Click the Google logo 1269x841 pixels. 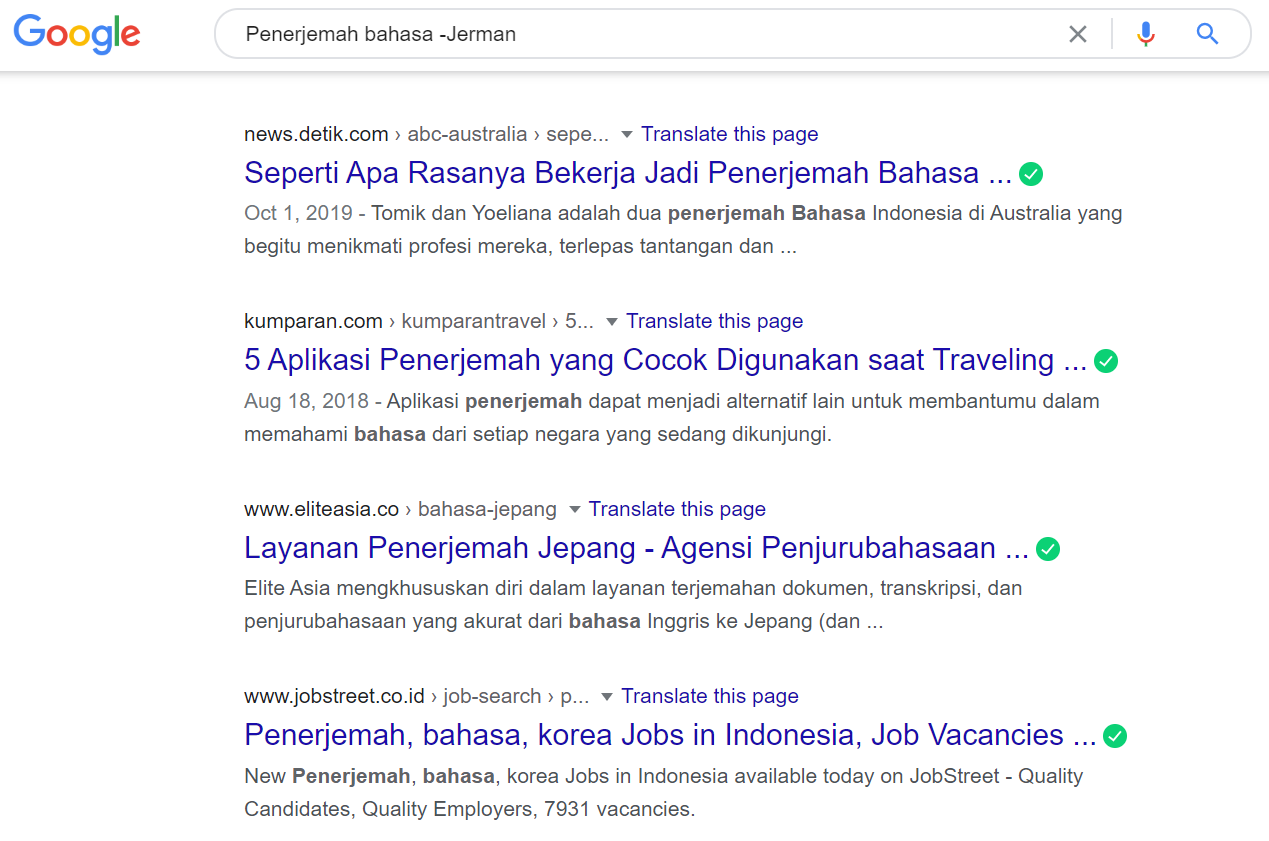tap(77, 34)
